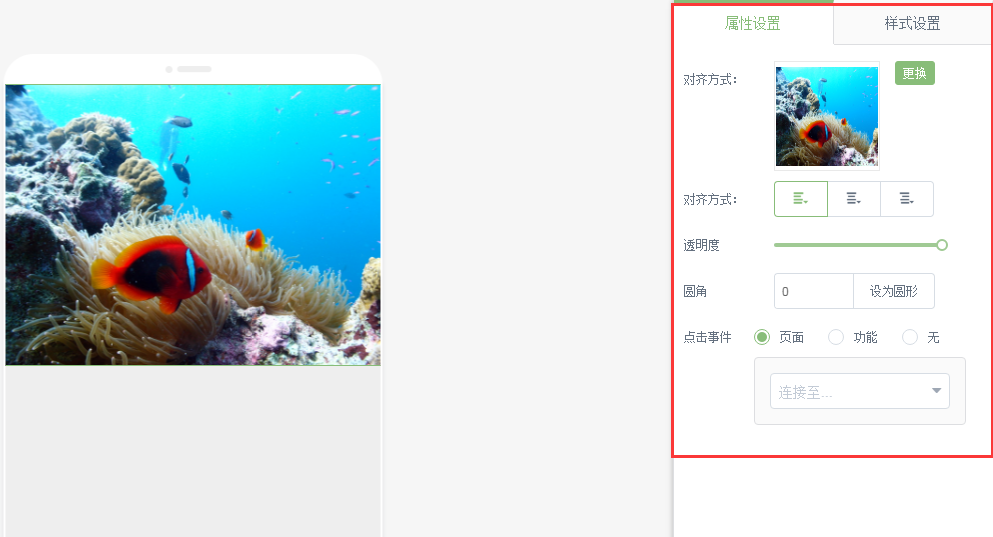Click the 透明度 slider track
The height and width of the screenshot is (537, 993).
point(857,245)
